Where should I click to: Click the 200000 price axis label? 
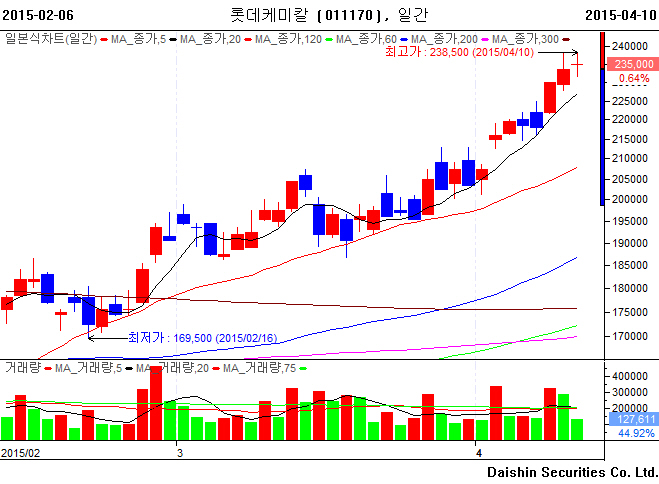(630, 199)
